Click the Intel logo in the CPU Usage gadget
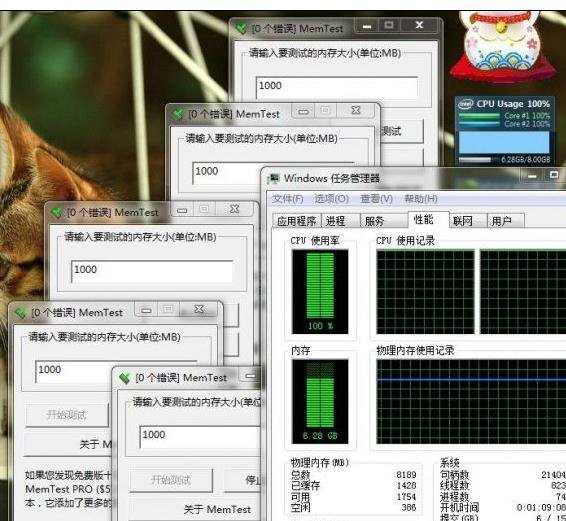 coord(466,104)
